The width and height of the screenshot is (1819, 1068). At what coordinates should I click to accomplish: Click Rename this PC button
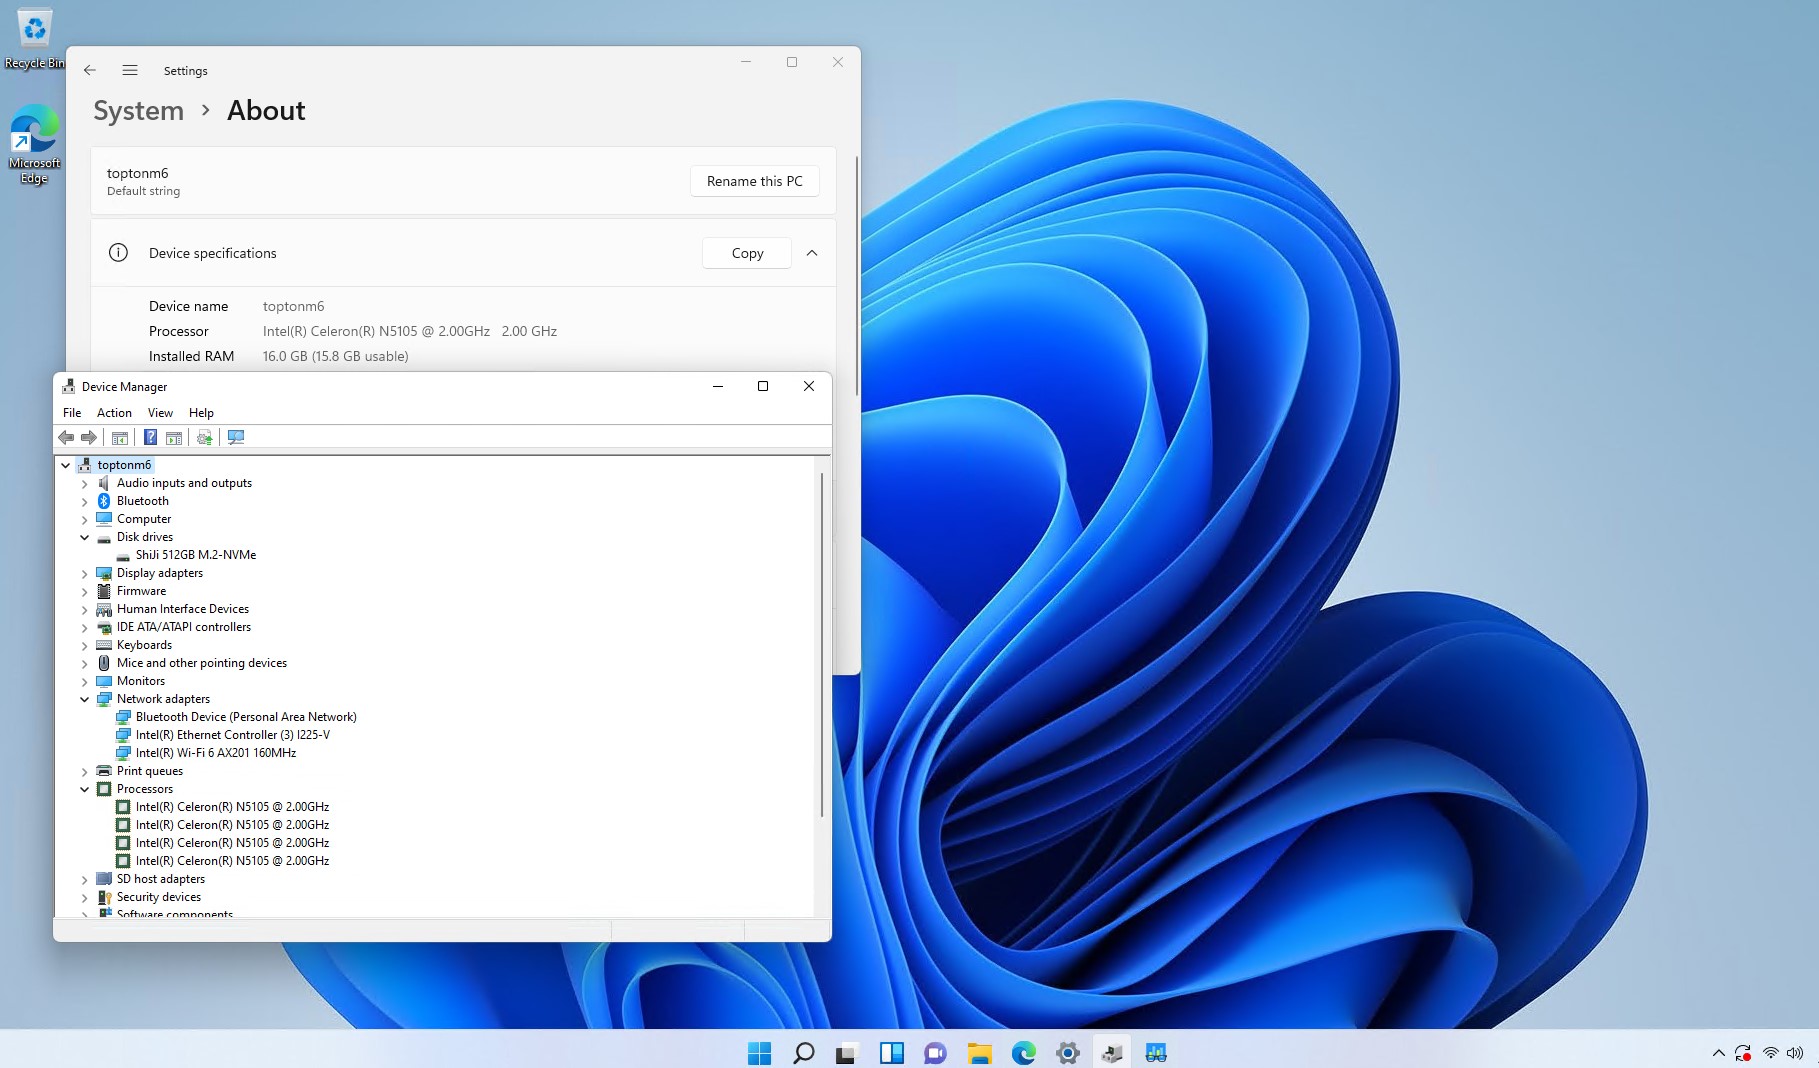click(755, 181)
